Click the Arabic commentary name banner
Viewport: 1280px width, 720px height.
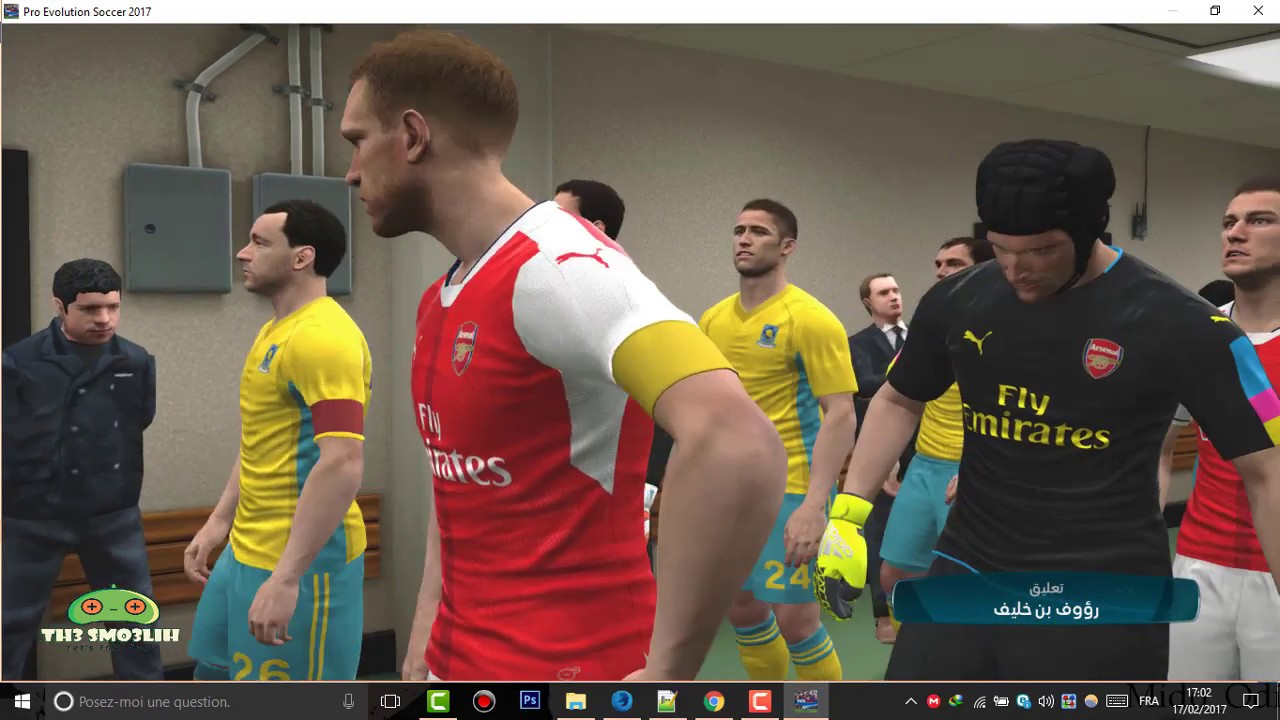(x=1045, y=600)
